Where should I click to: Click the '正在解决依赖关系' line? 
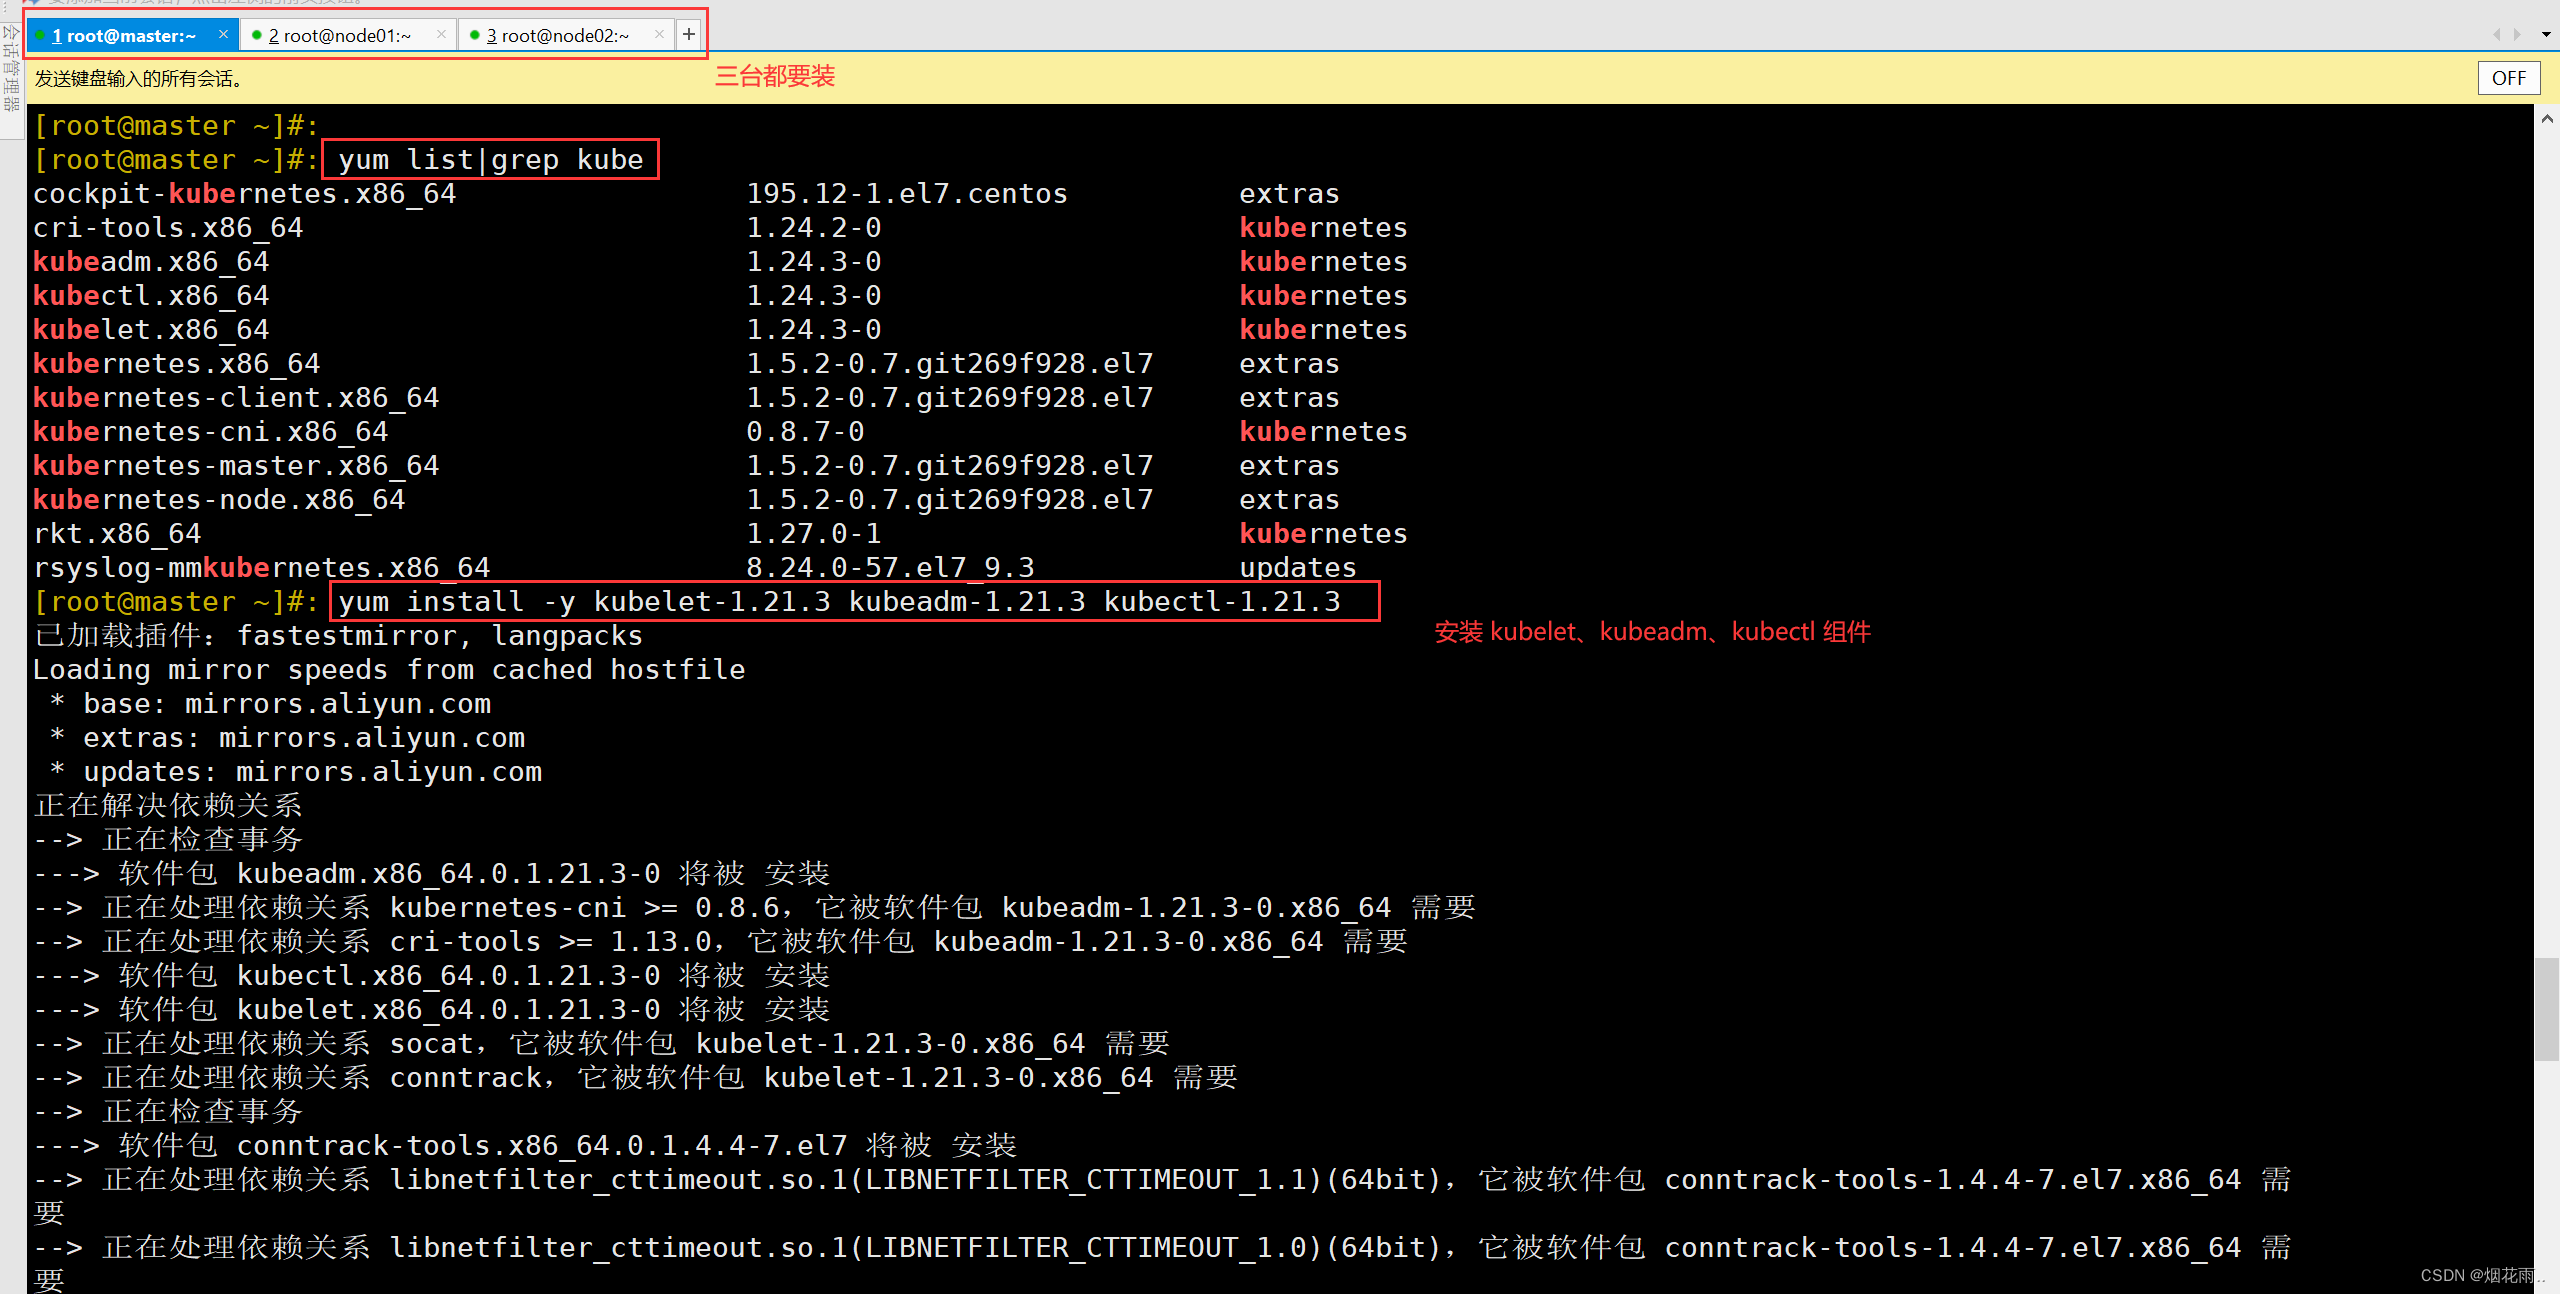click(168, 806)
